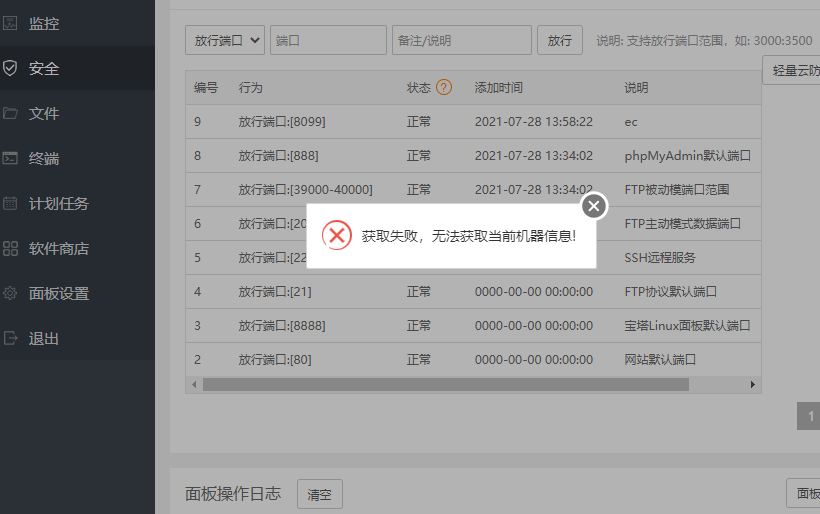The height and width of the screenshot is (514, 820).
Task: Click the horizontal scrollbar thumb of table
Action: (x=446, y=385)
